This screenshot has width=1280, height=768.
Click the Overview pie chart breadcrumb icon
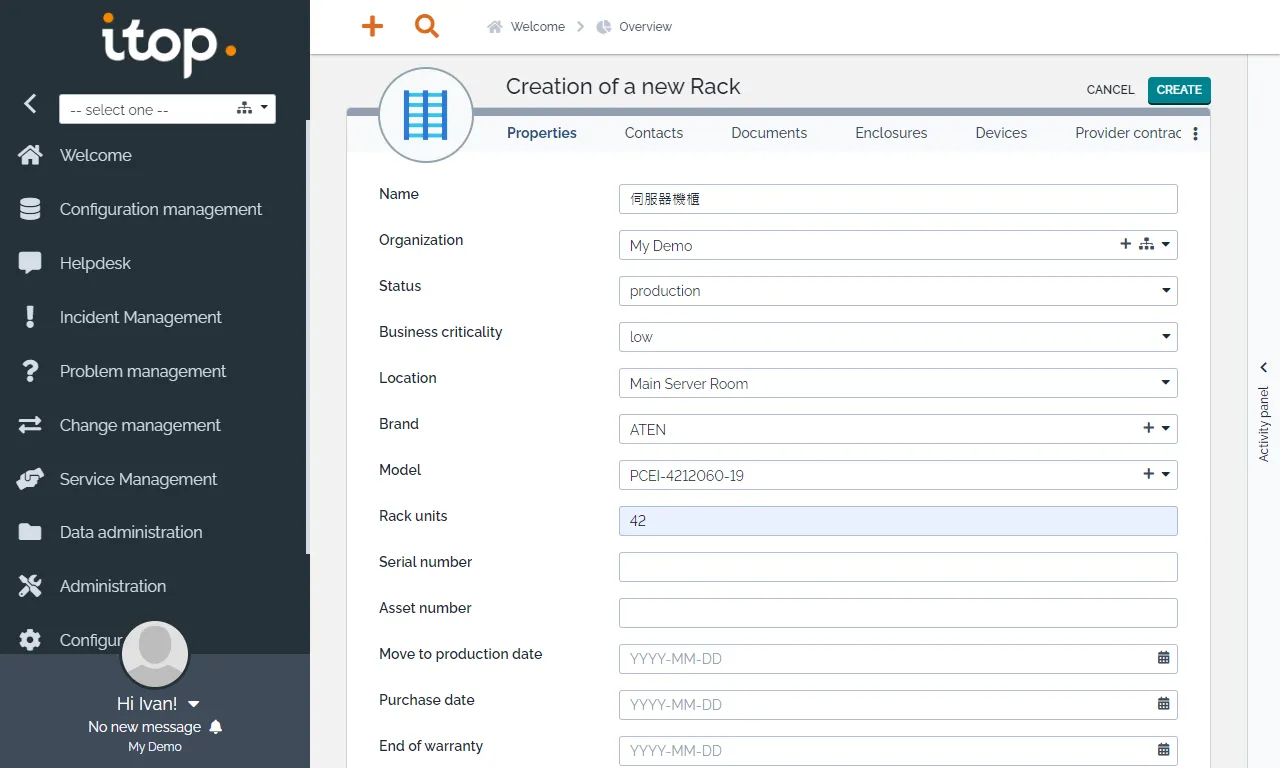603,27
